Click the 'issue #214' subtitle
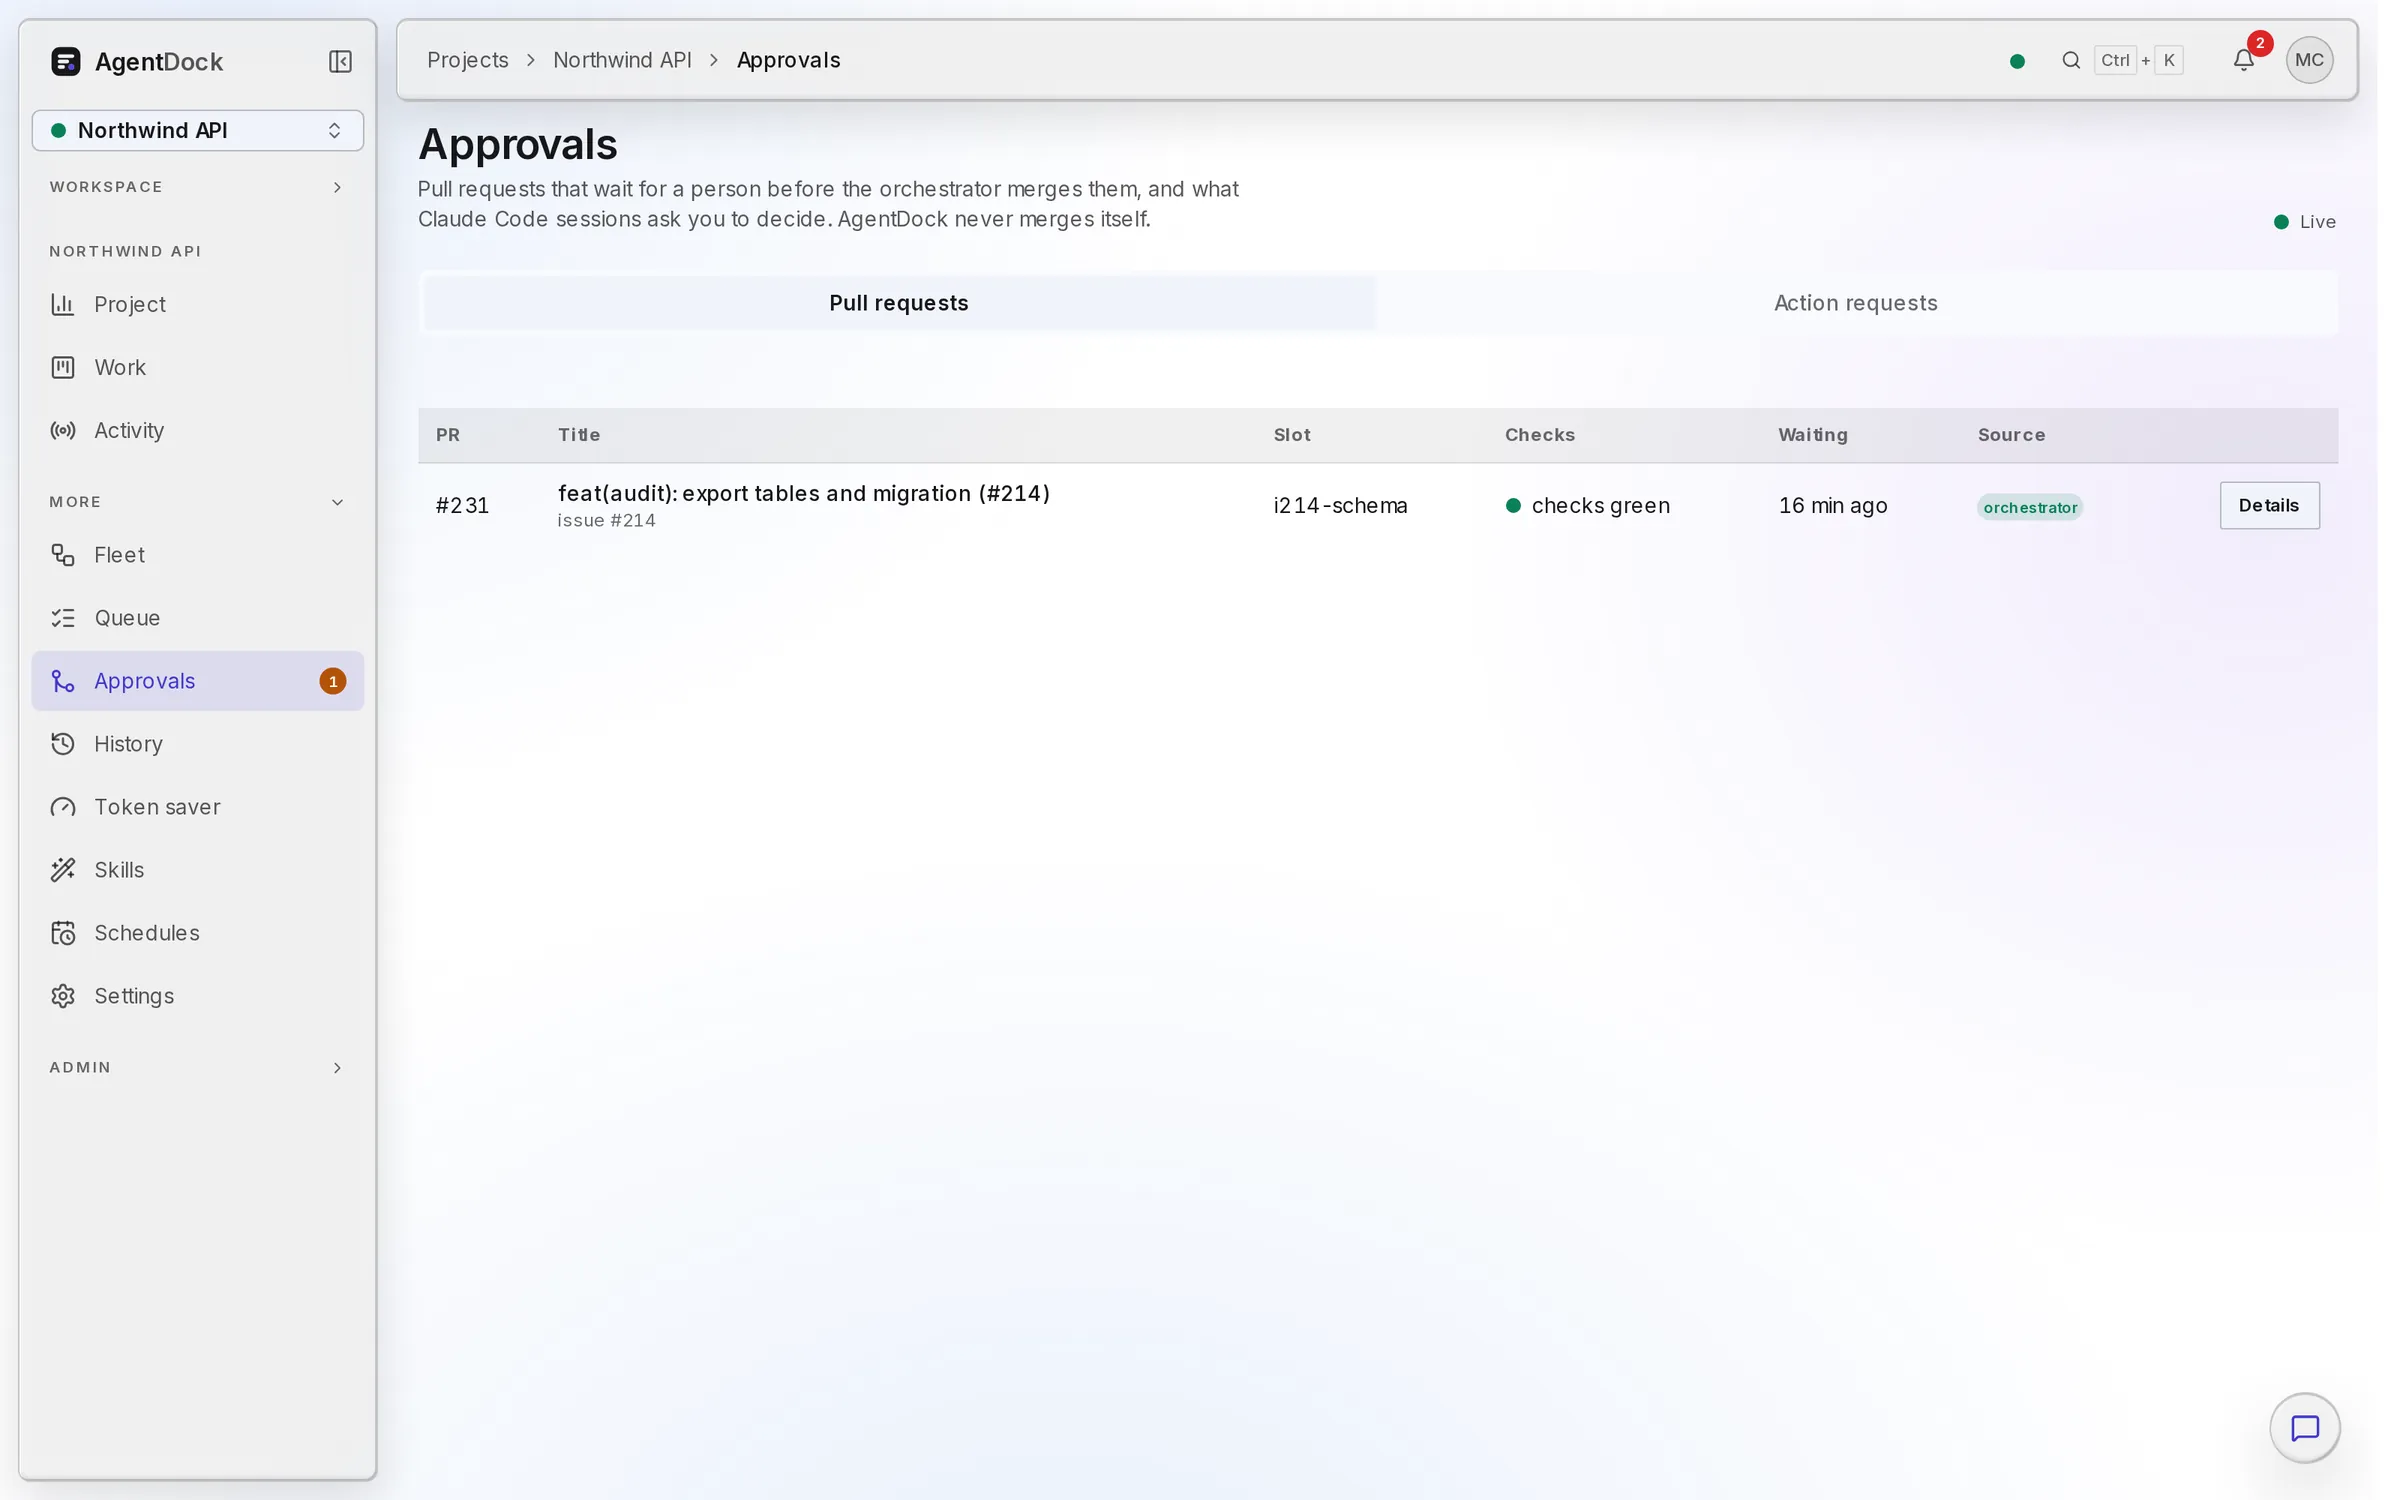Image resolution: width=2400 pixels, height=1500 pixels. (606, 520)
